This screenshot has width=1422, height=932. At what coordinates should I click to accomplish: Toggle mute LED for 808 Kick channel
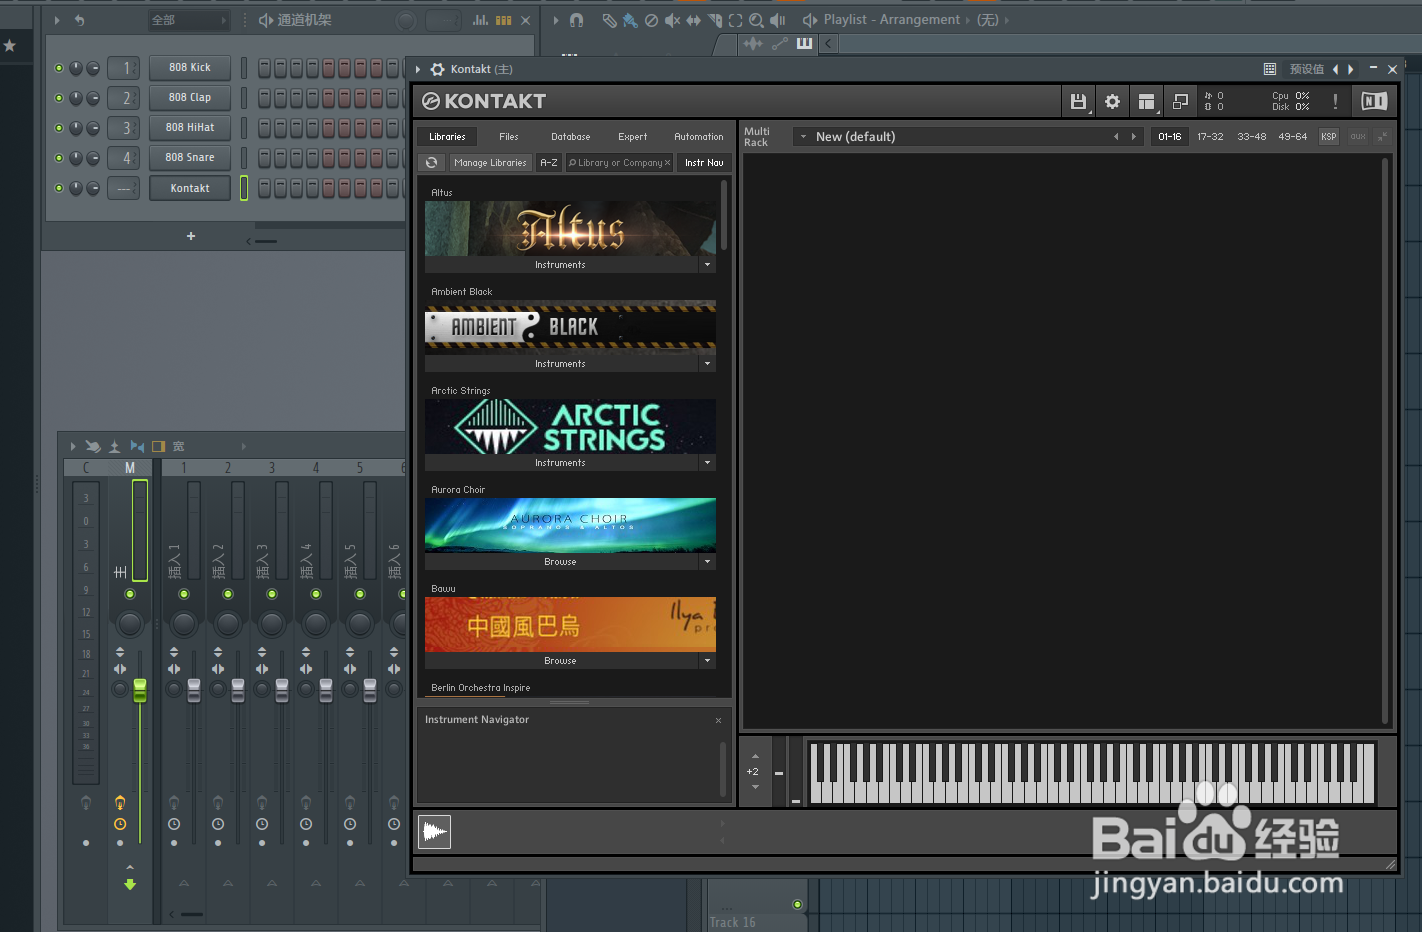[59, 68]
